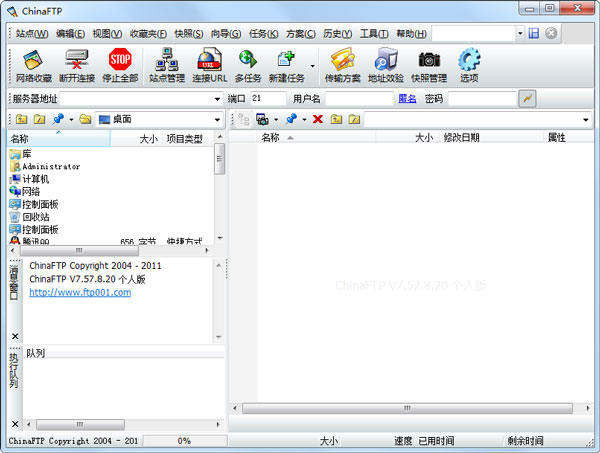Click the local pane pushpin icon
This screenshot has width=600, height=453.
[58, 119]
